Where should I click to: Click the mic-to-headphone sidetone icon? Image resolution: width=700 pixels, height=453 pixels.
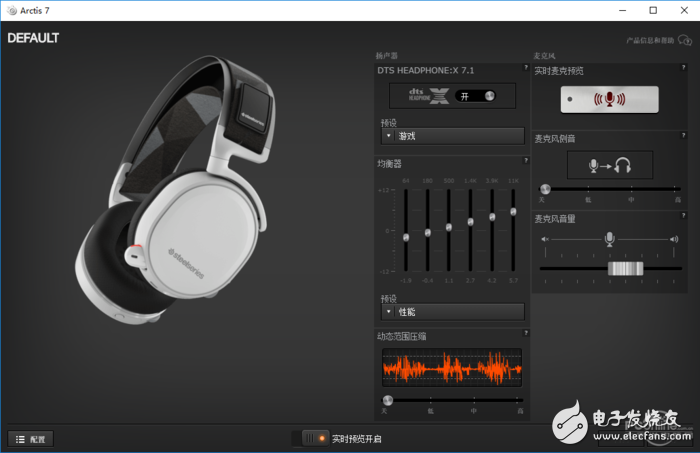pyautogui.click(x=609, y=165)
